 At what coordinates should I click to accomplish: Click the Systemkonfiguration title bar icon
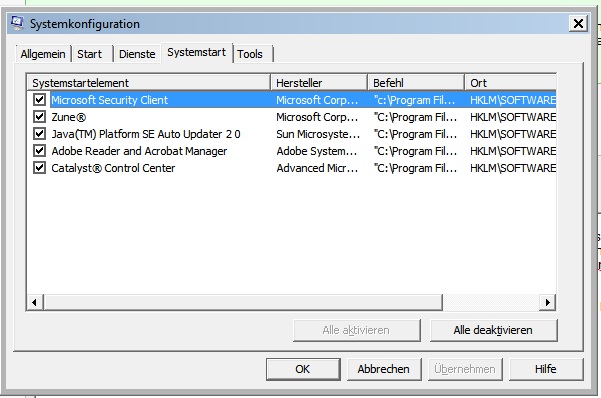17,23
